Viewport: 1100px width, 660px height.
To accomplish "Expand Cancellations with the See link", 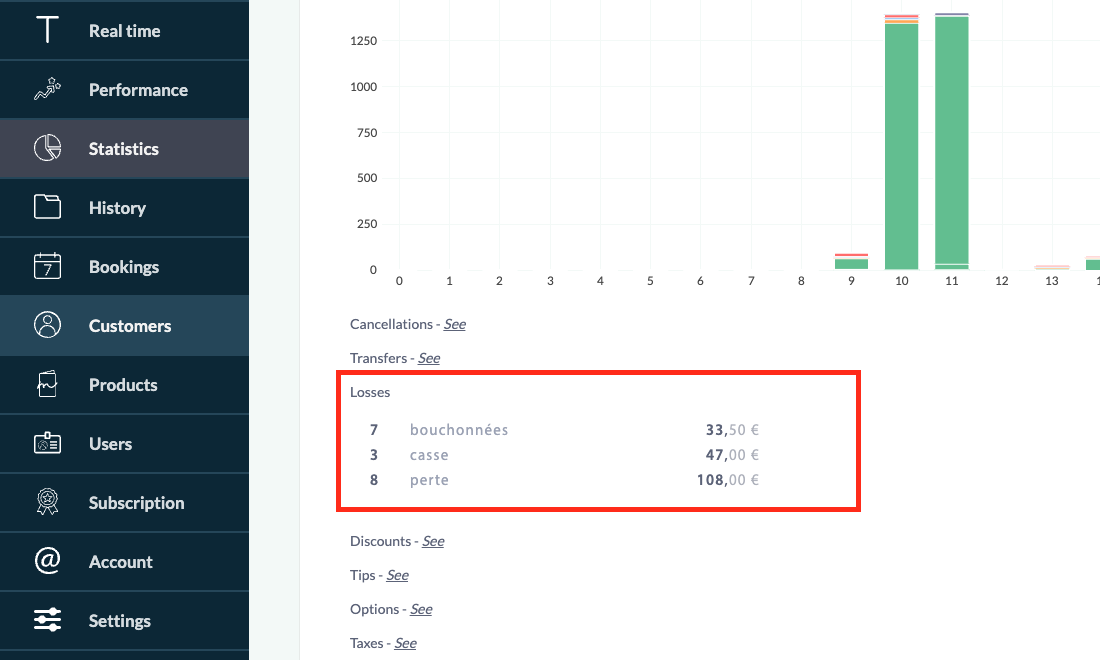I will click(455, 325).
